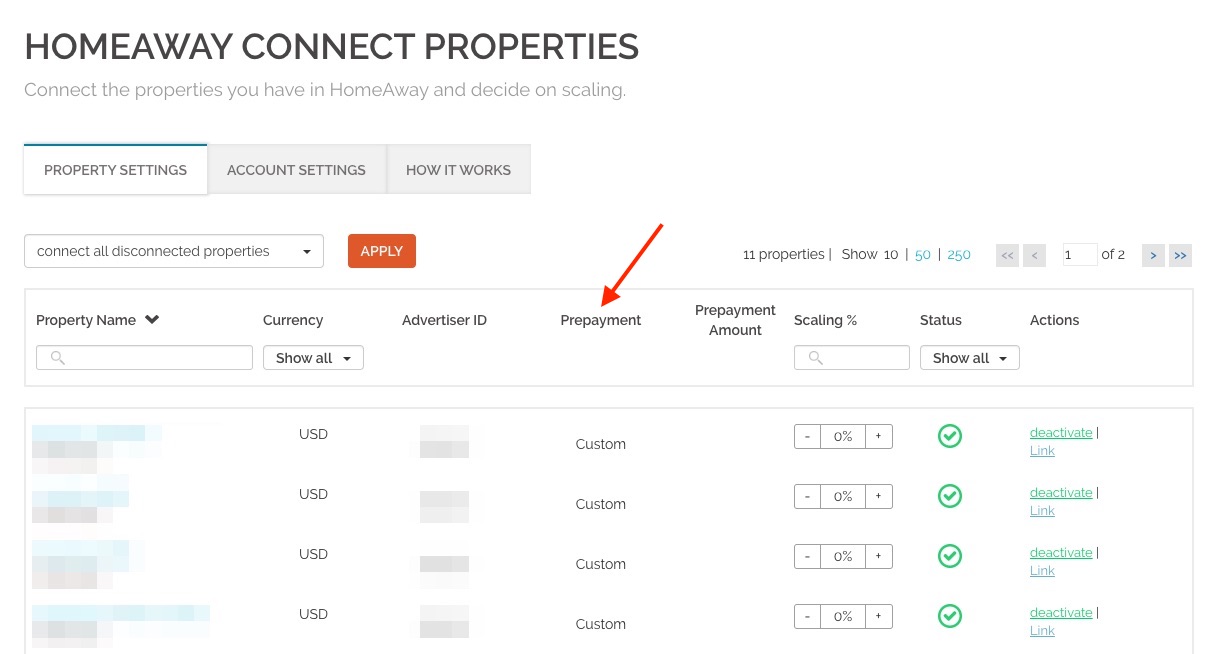Open the Currency Show all filter dropdown
Viewport: 1212px width, 654px height.
click(313, 358)
